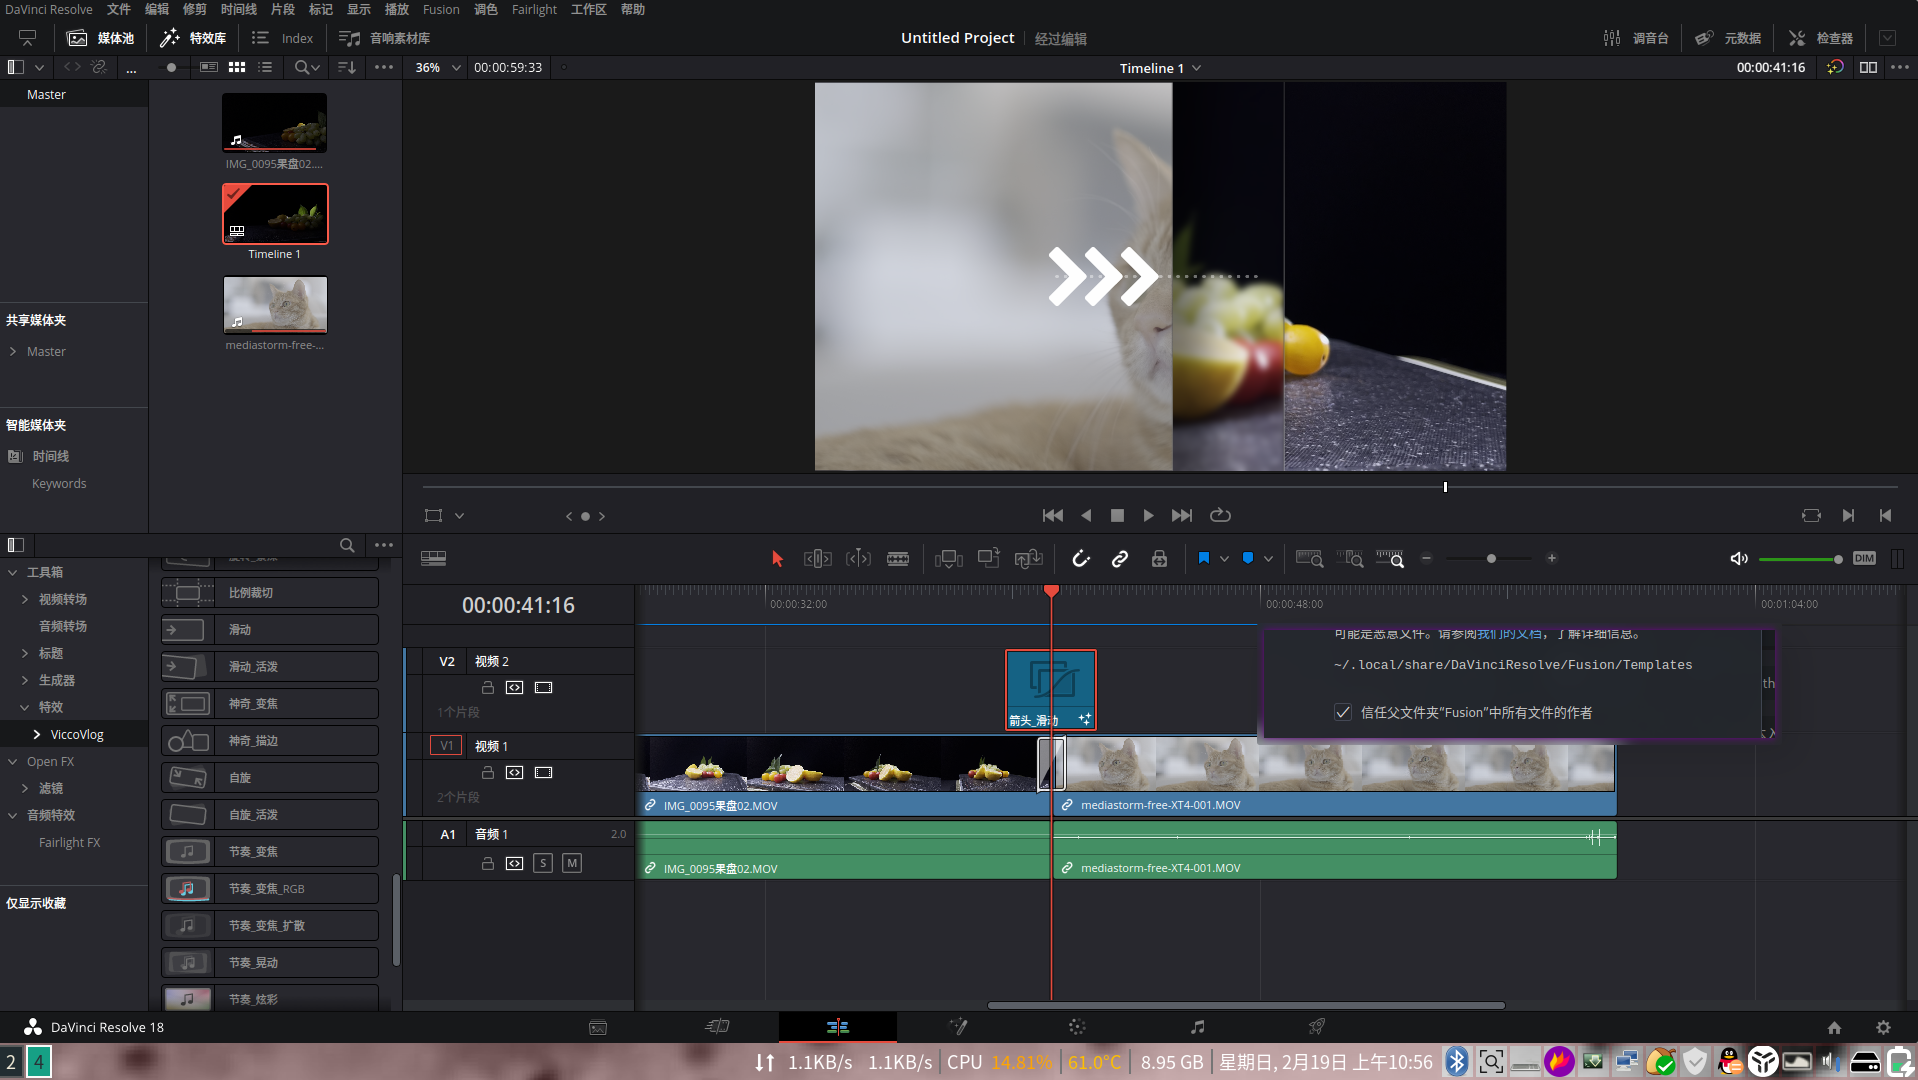The image size is (1918, 1080).
Task: Mute the 音频 1 audio track
Action: pyautogui.click(x=572, y=863)
